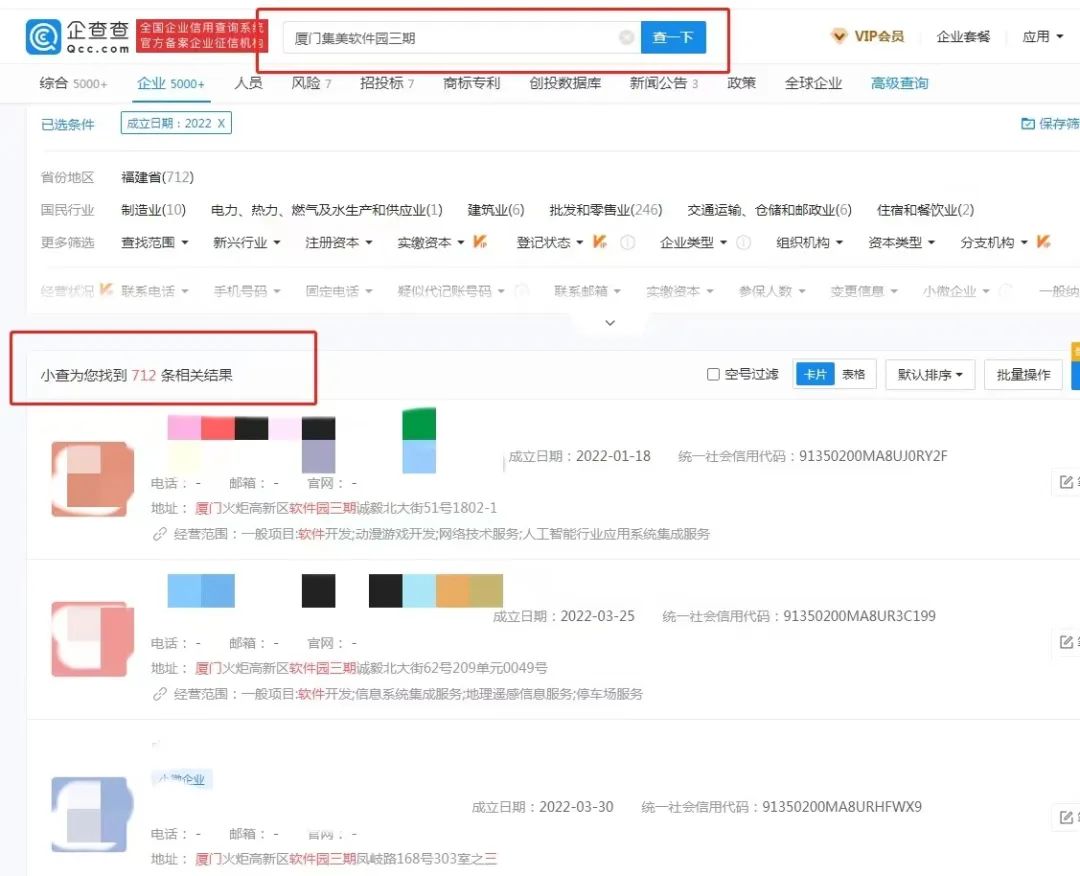Switch to the 新闻公告 tab
This screenshot has width=1080, height=876.
[664, 83]
